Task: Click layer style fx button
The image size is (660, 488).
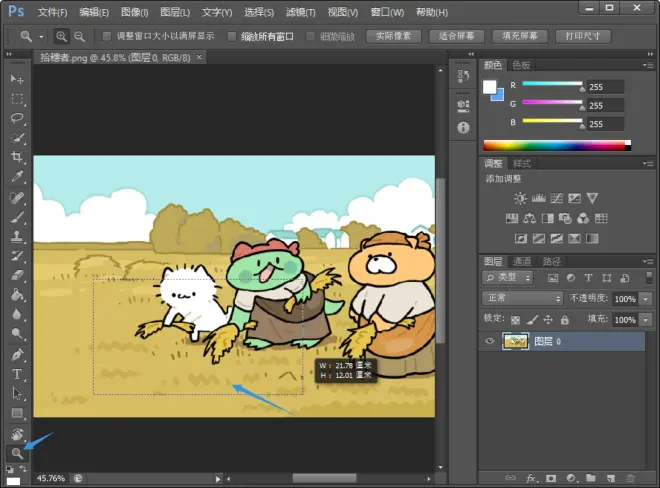Action: click(x=531, y=478)
